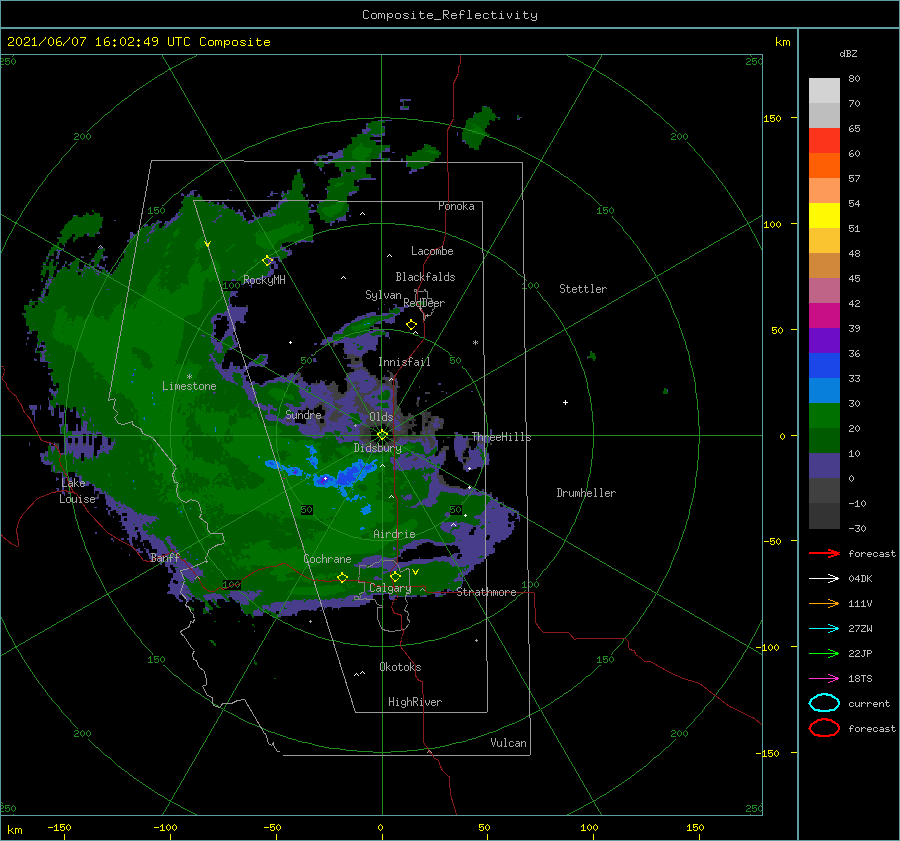Click the cyan current ellipse icon

824,703
